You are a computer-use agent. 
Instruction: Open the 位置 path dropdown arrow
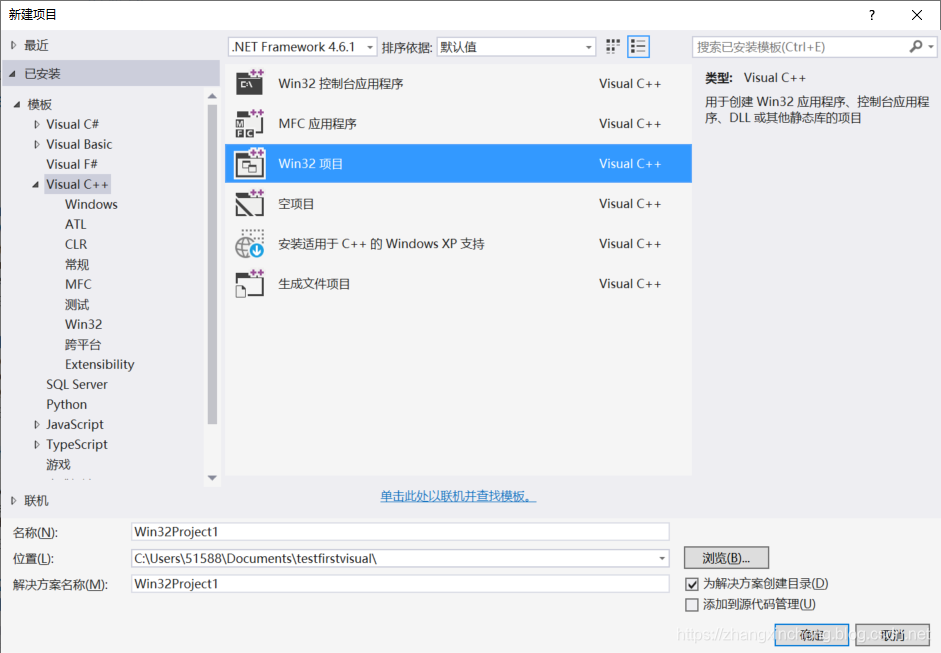[x=661, y=559]
